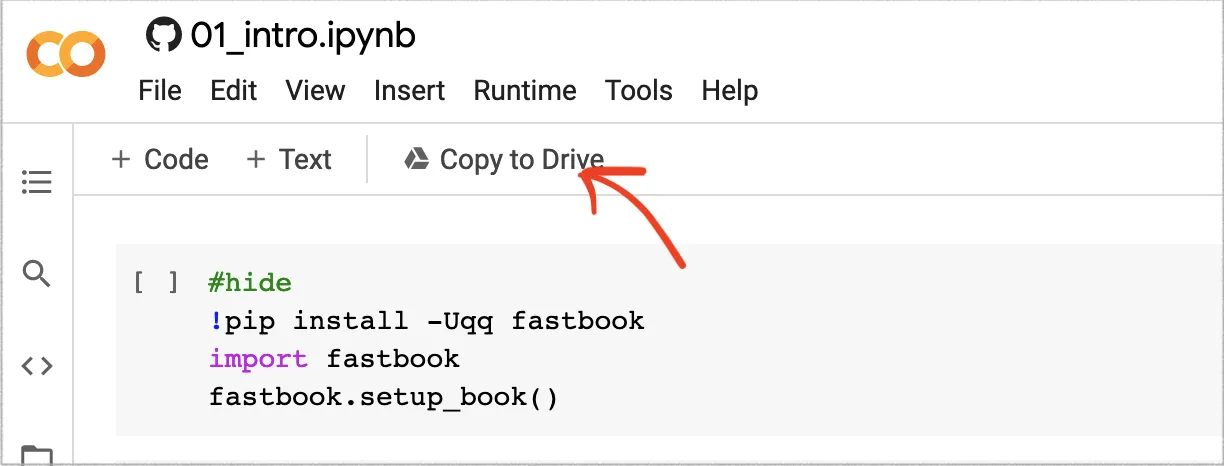Open the View menu
This screenshot has width=1224, height=466.
315,91
